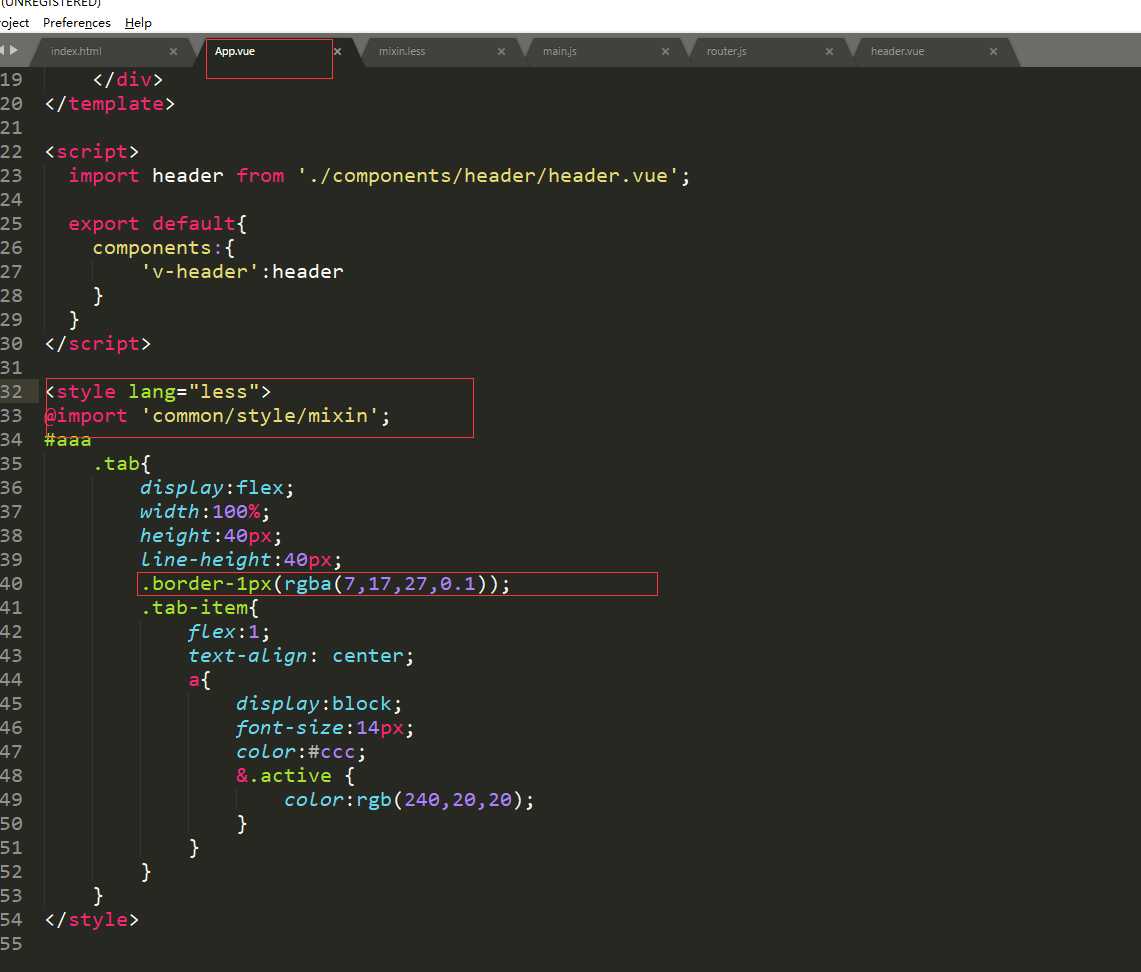This screenshot has width=1141, height=972.
Task: Place cursor on the header.vue import path
Action: click(x=488, y=175)
